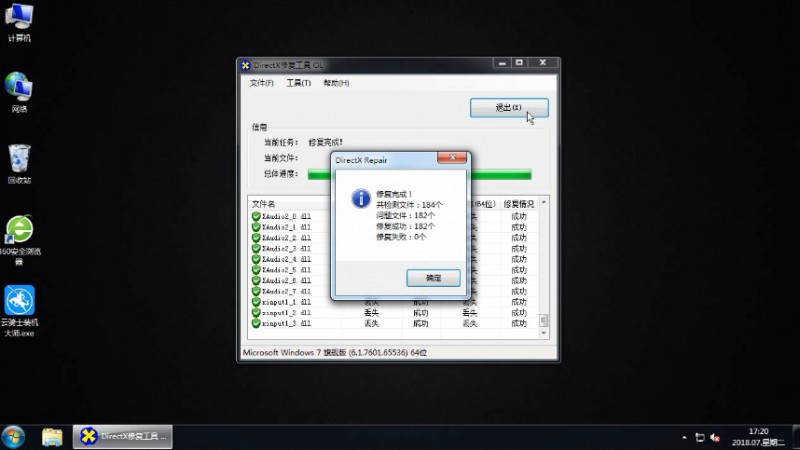Click the Windows Start orb
This screenshot has width=800, height=450.
(x=13, y=437)
